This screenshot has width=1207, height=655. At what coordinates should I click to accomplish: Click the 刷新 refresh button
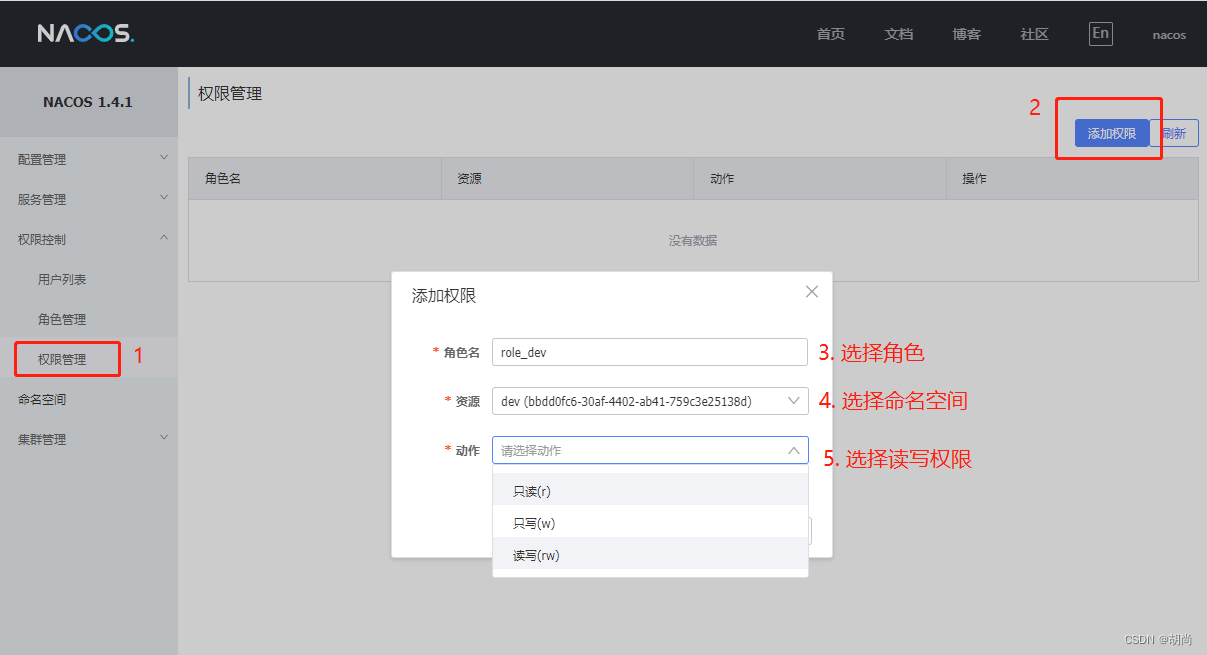pos(1175,132)
